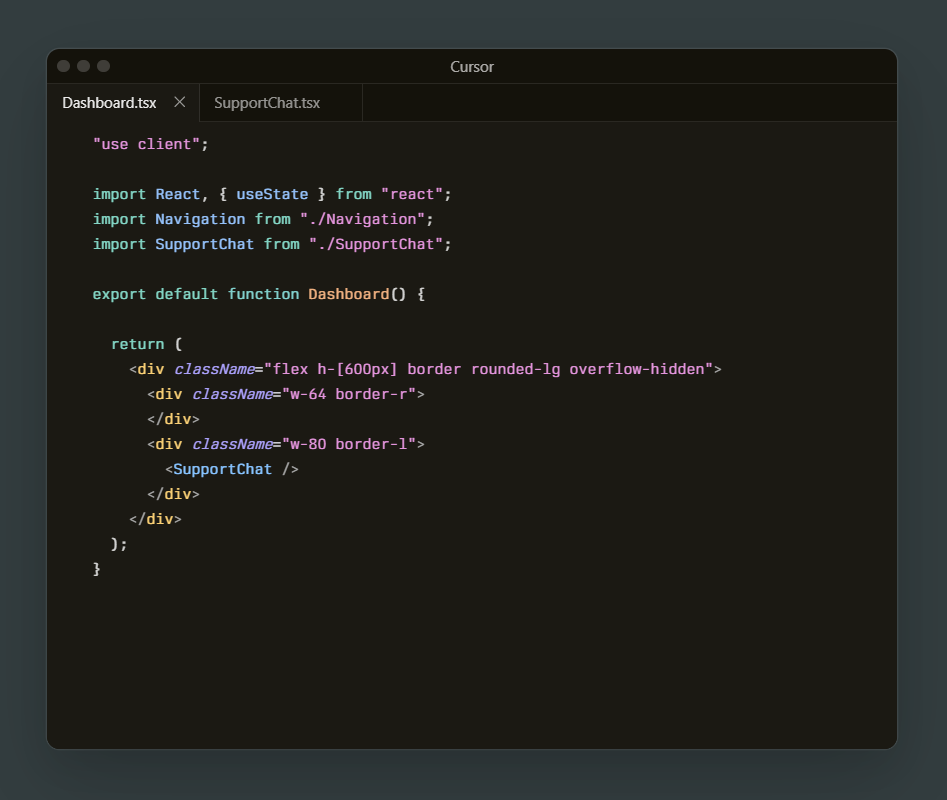The width and height of the screenshot is (947, 800).
Task: Click useState in the React import
Action: point(272,194)
